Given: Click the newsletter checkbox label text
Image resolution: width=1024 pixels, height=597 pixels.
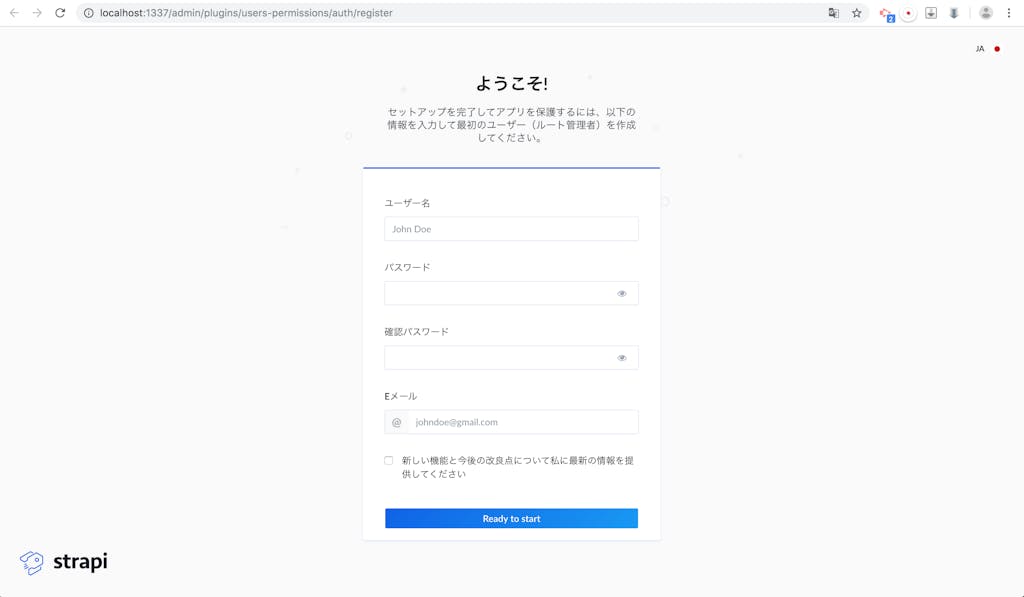Looking at the screenshot, I should pyautogui.click(x=517, y=467).
